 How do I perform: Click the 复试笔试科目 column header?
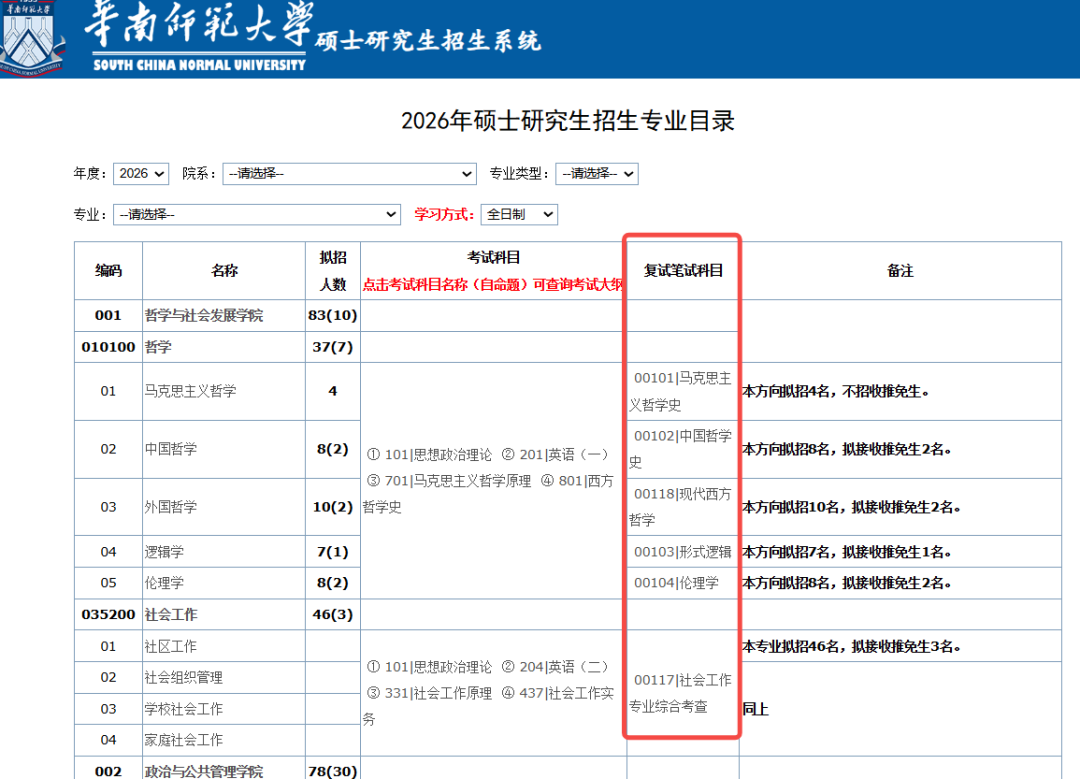coord(683,271)
